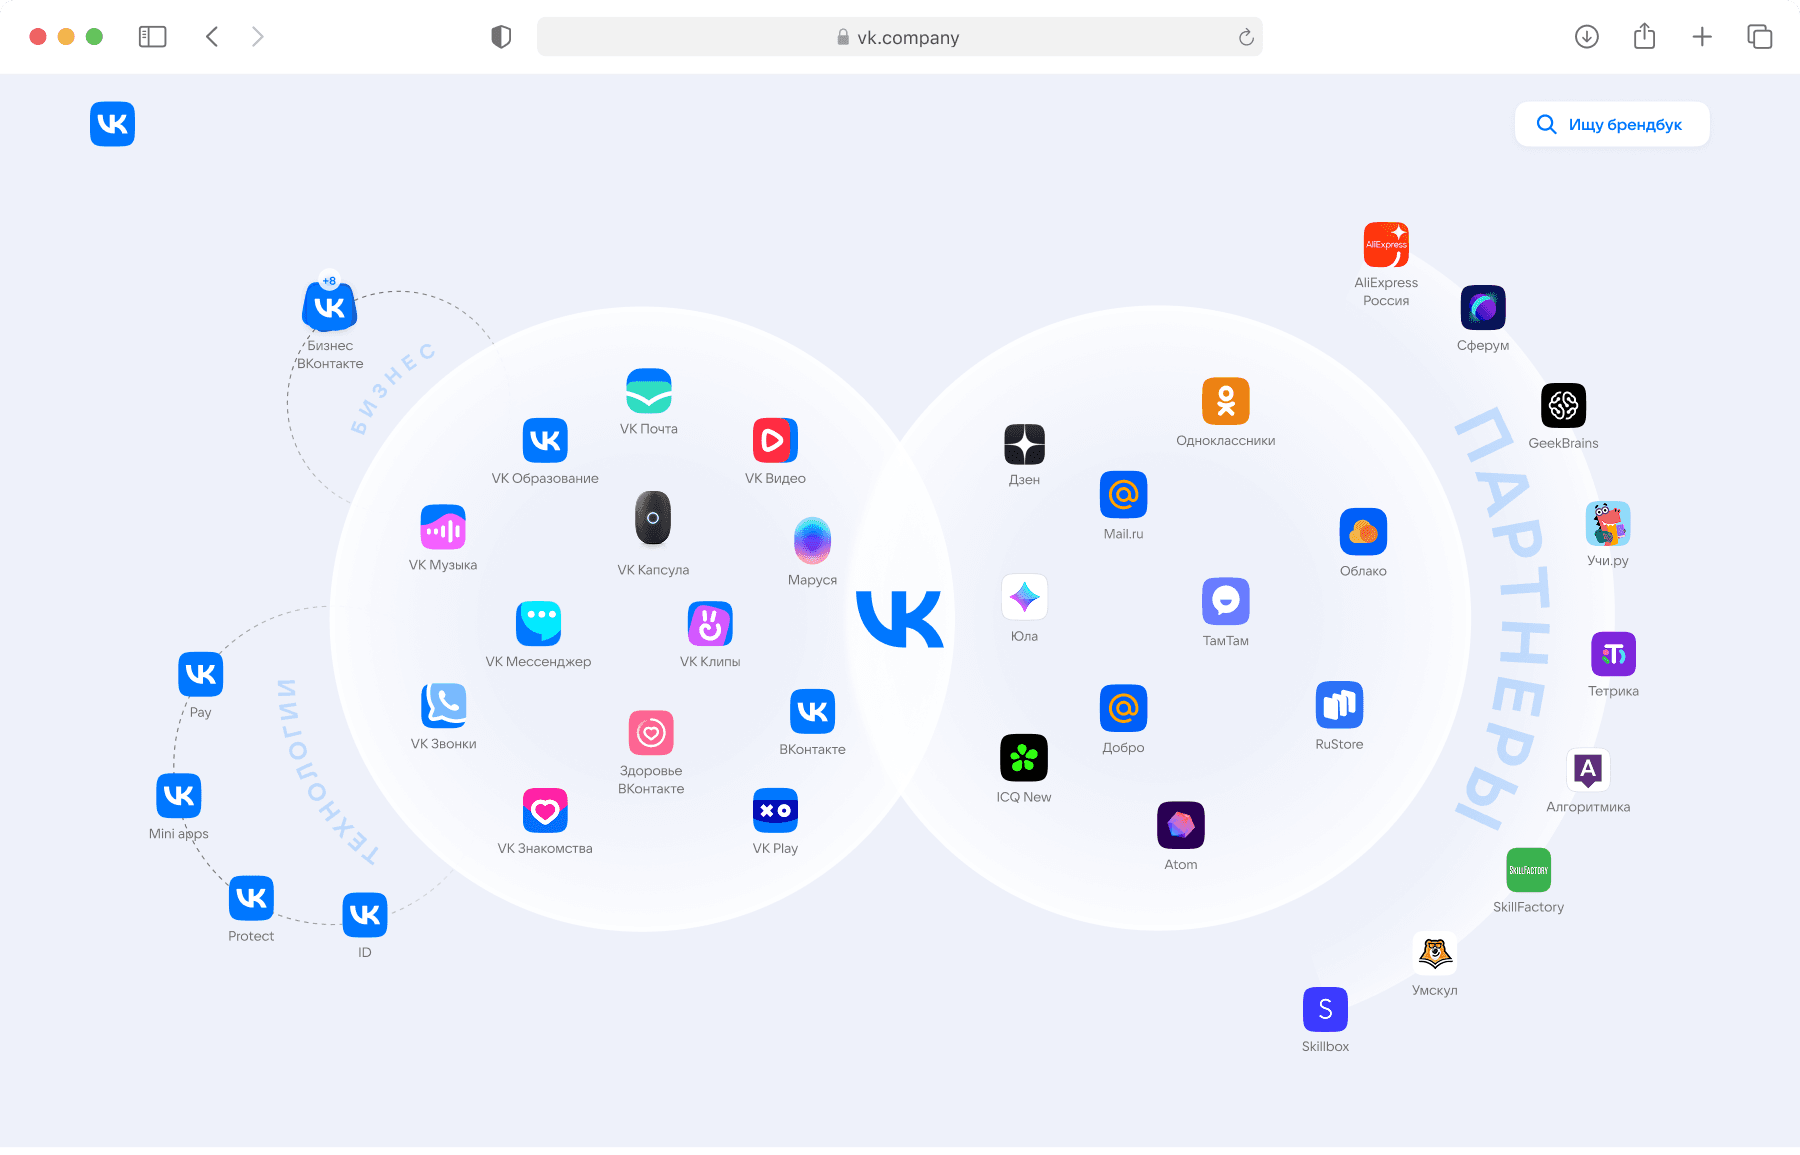Click the large central VK logo
The width and height of the screenshot is (1800, 1155).
[x=900, y=620]
